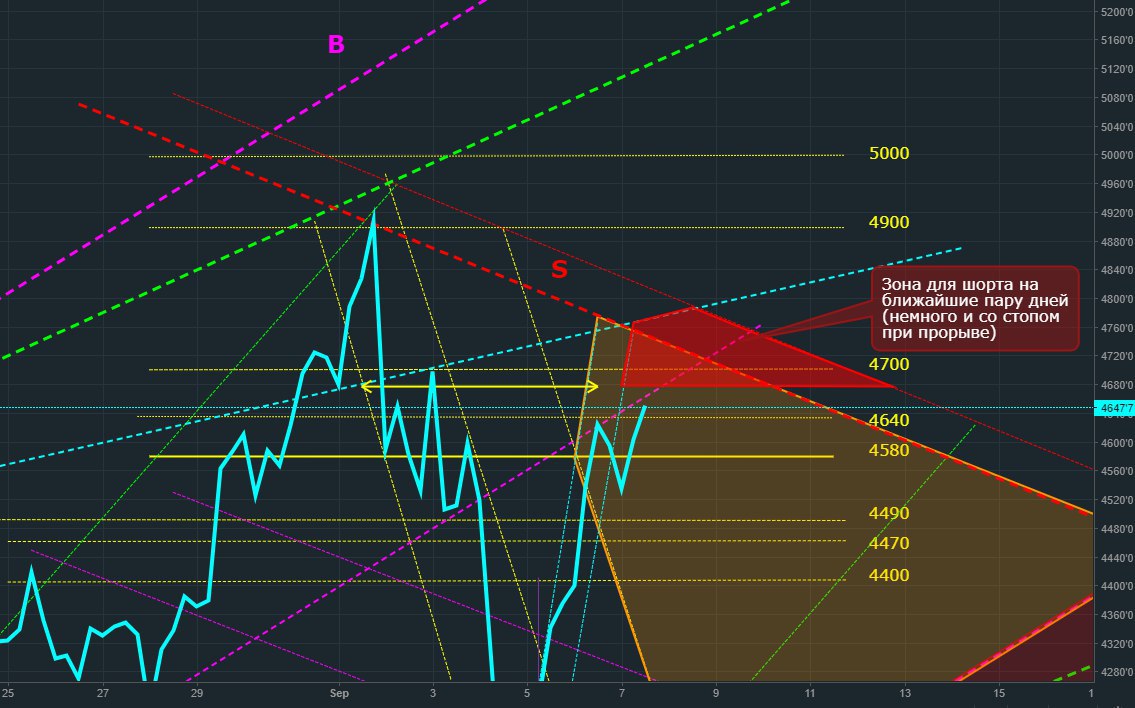Click the 4280'0 price axis tick
Viewport: 1135px width, 708px height.
coord(1117,673)
